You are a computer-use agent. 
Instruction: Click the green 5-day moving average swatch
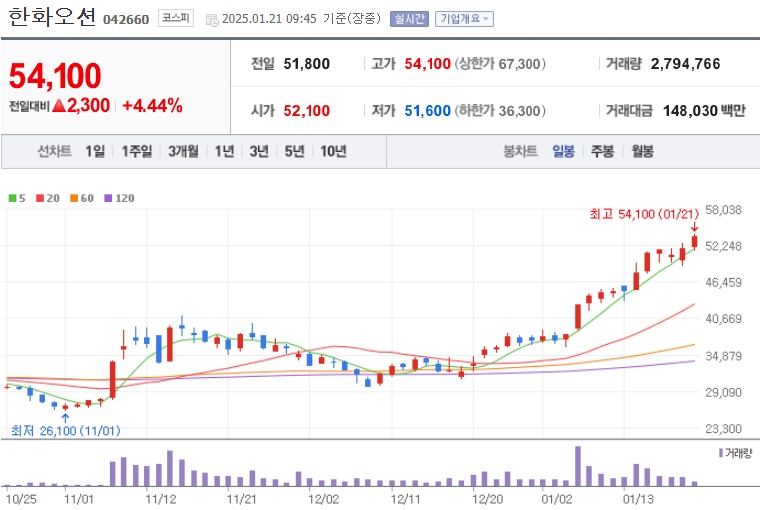[x=13, y=198]
